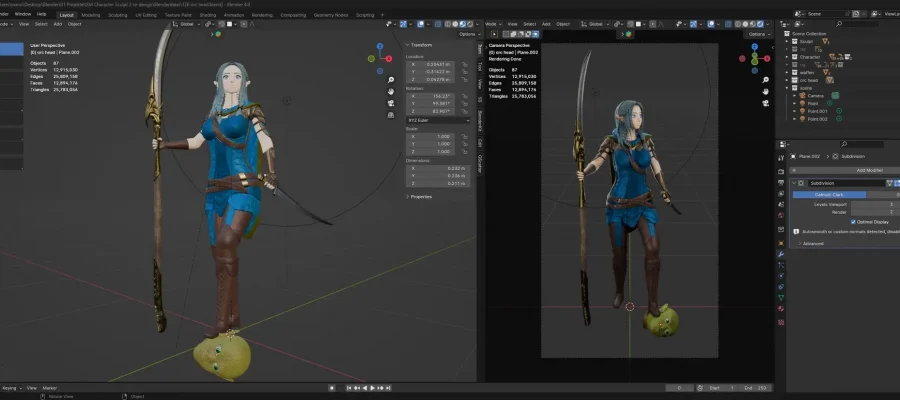Switch to the Geometry Nodes workspace tab
This screenshot has height=400, width=900.
[x=332, y=15]
